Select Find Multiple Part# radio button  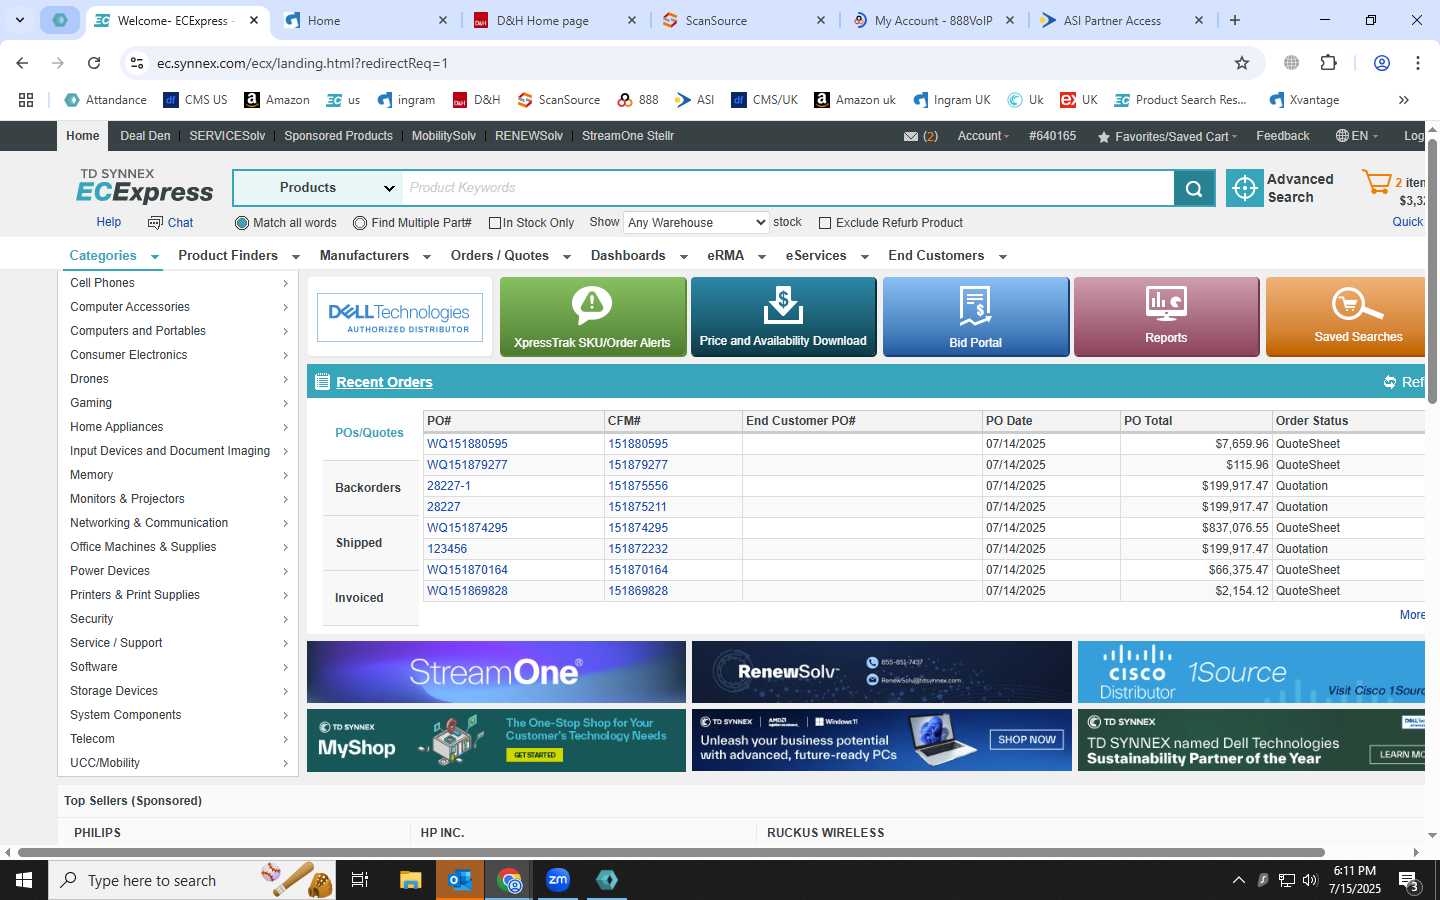360,223
